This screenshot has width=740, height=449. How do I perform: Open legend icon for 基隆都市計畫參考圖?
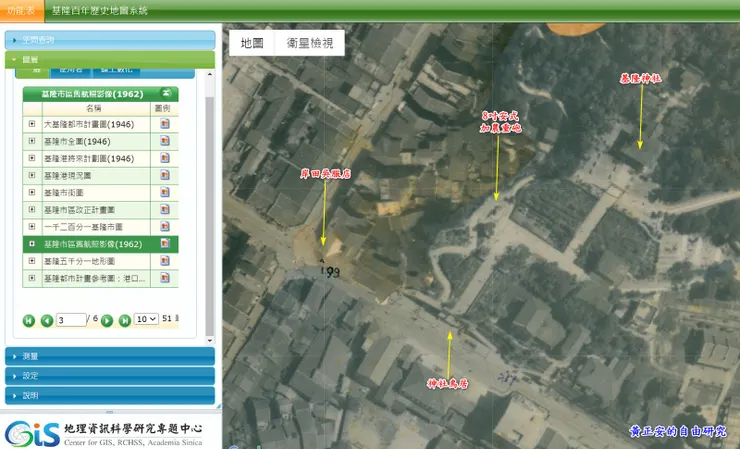pyautogui.click(x=165, y=278)
